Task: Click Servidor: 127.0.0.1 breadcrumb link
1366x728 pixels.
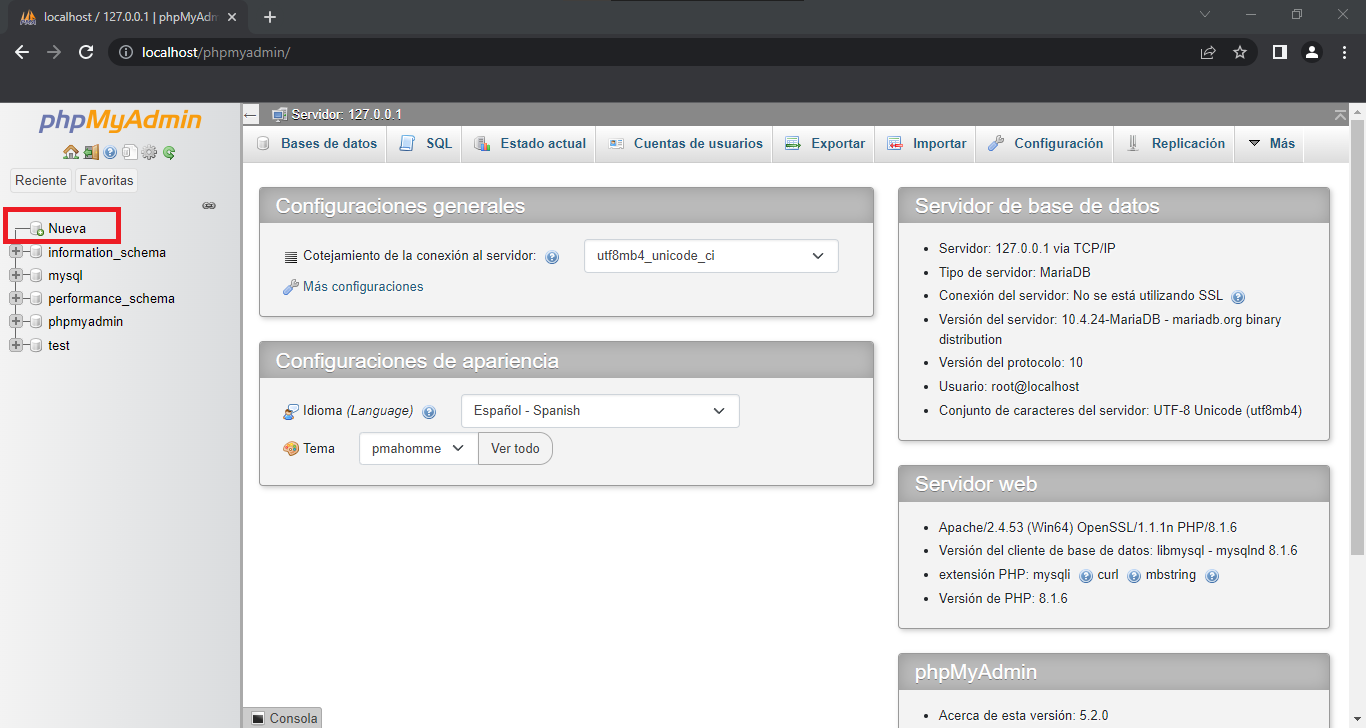Action: [346, 115]
